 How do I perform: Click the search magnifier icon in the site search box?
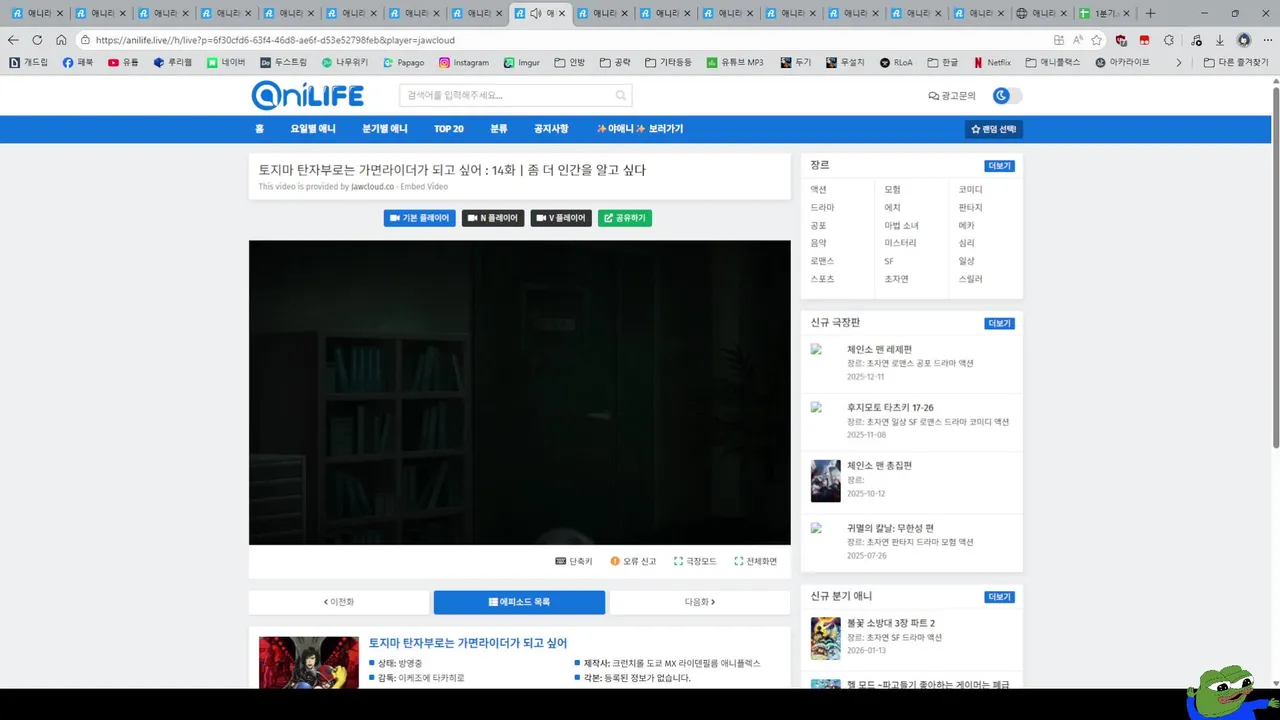[620, 96]
